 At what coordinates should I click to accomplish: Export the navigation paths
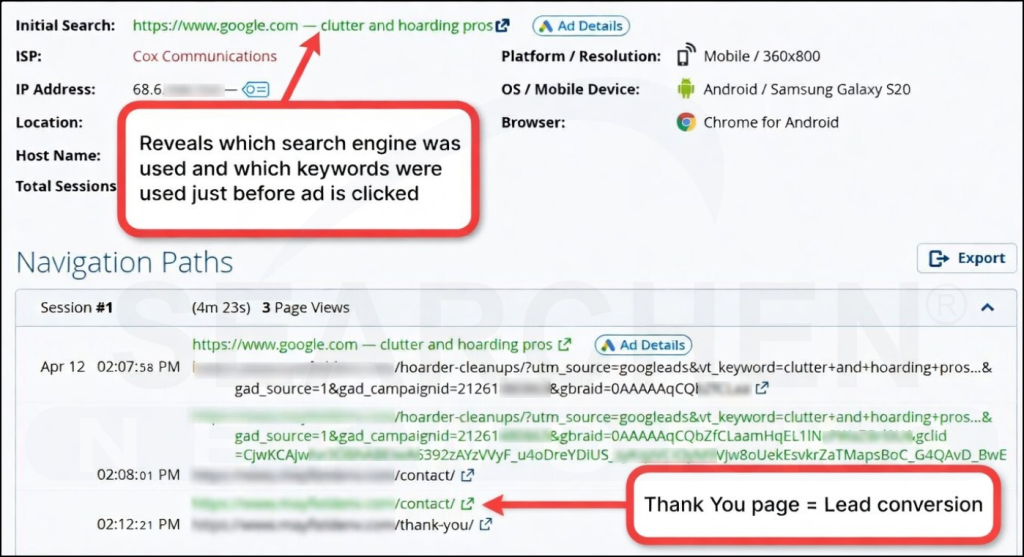coord(967,259)
